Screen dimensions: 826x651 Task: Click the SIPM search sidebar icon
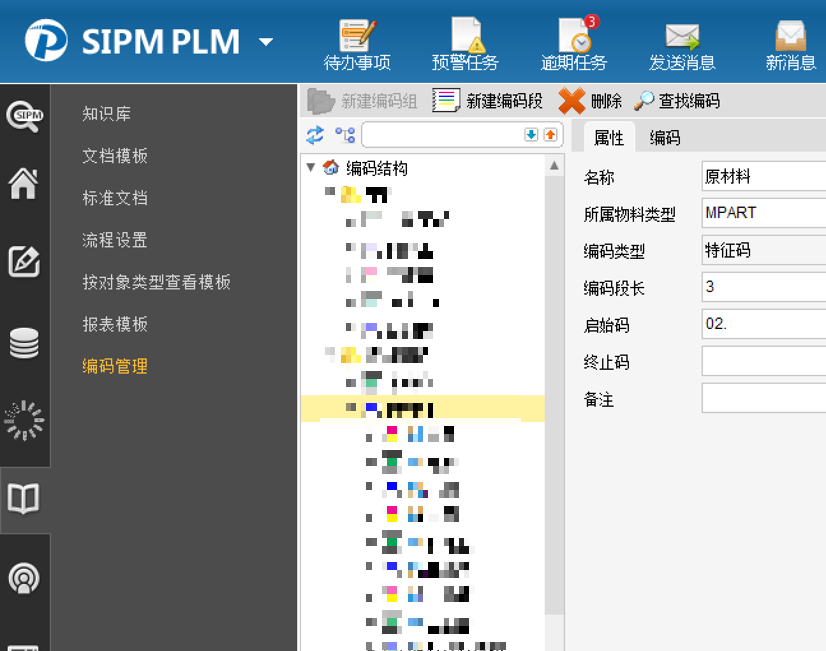24,116
